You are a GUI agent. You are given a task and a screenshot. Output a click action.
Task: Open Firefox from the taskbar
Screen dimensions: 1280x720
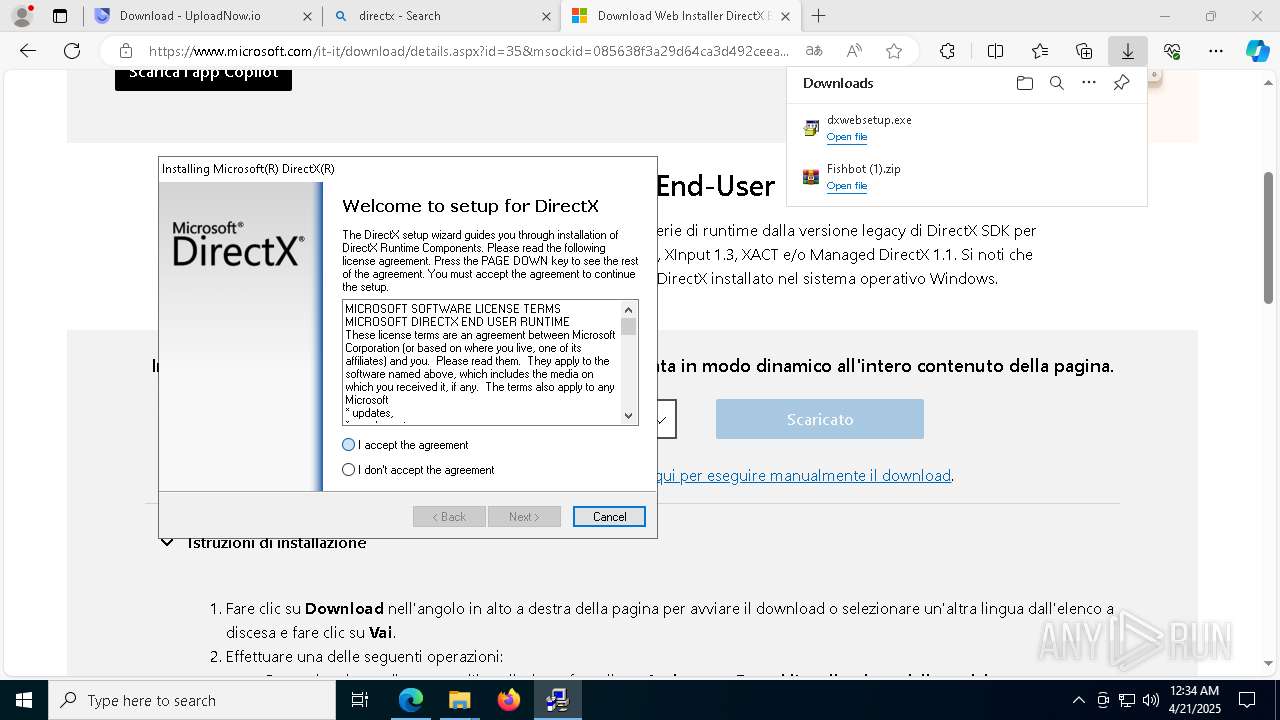(x=509, y=700)
